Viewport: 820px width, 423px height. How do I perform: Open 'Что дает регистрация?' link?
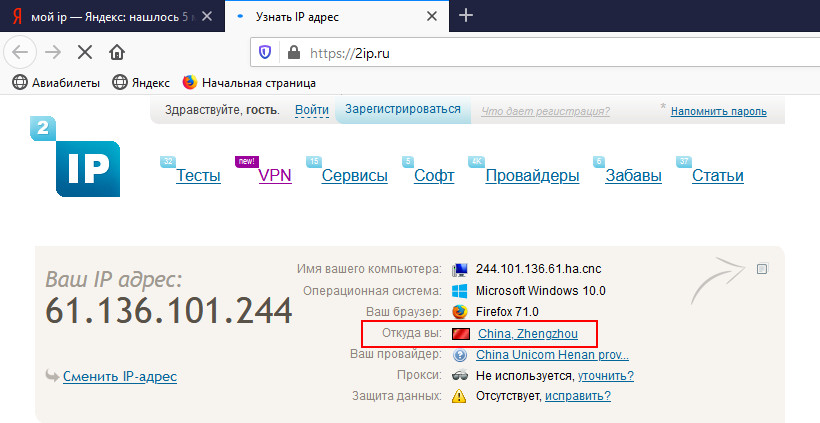(545, 111)
